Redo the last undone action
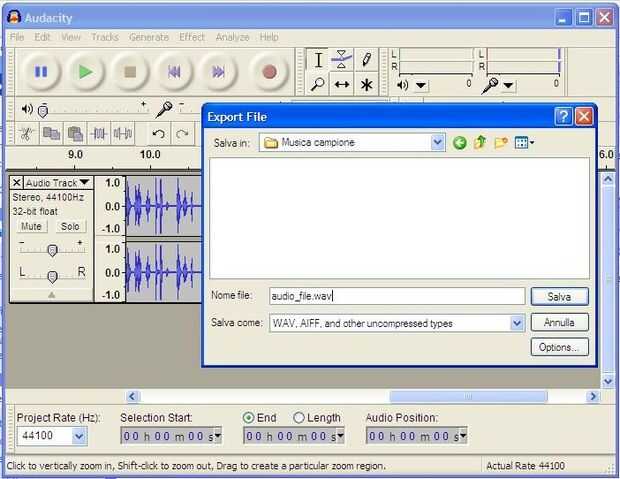 [x=182, y=134]
